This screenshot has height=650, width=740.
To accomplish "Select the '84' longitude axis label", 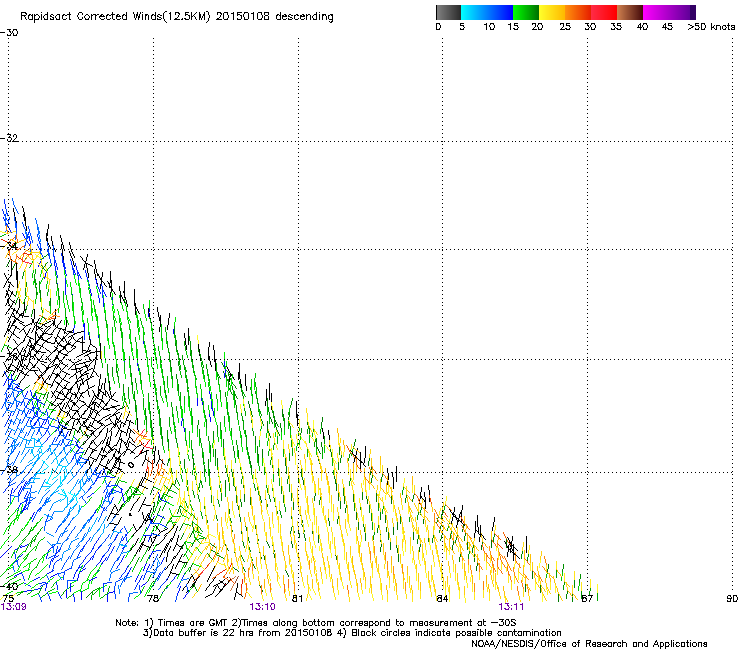I will point(442,599).
